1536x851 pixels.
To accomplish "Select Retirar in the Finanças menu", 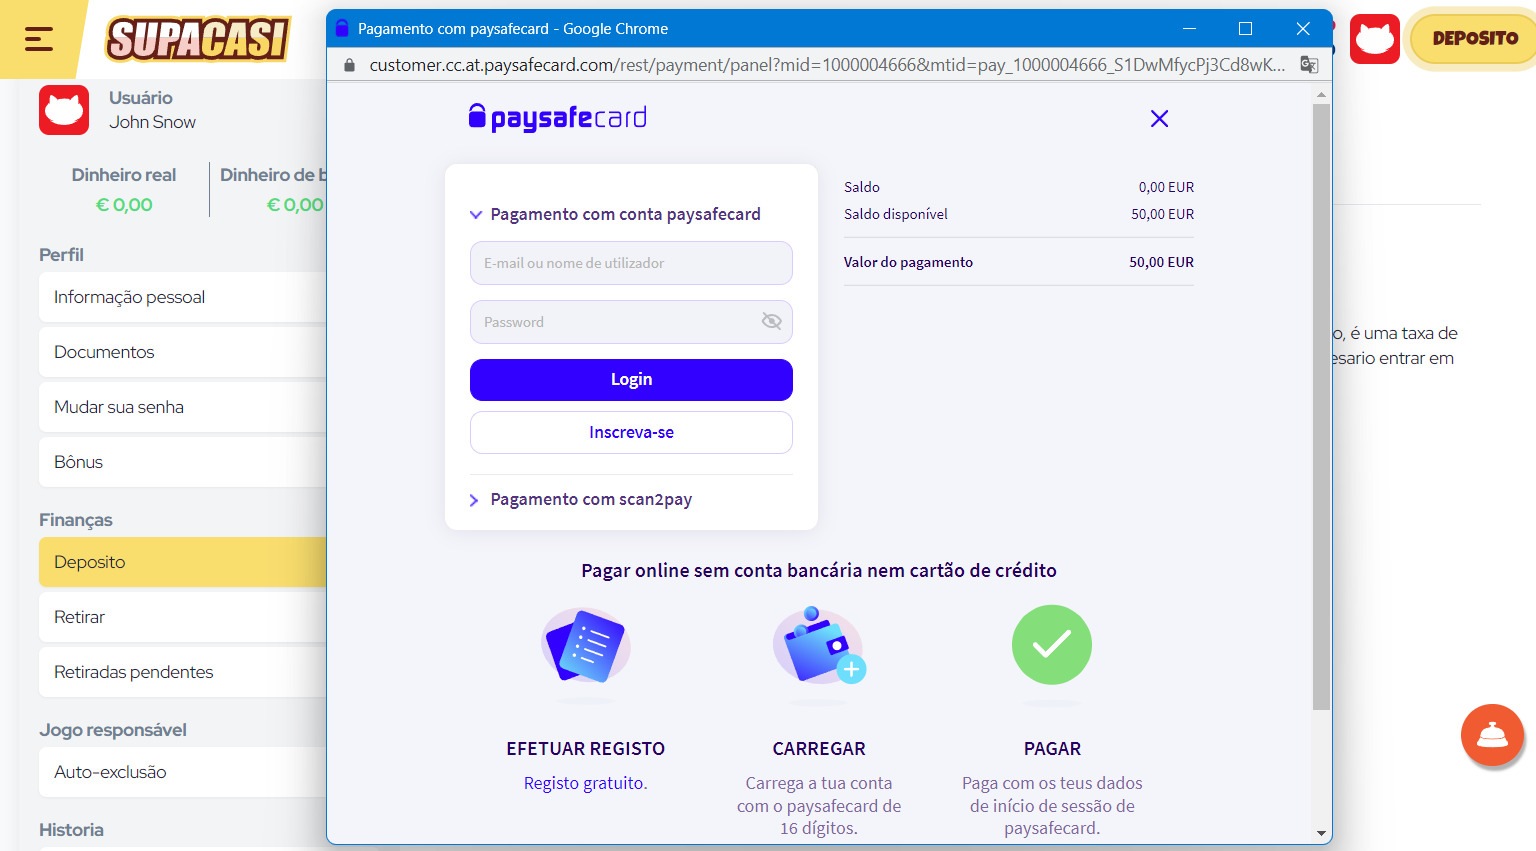I will point(80,617).
